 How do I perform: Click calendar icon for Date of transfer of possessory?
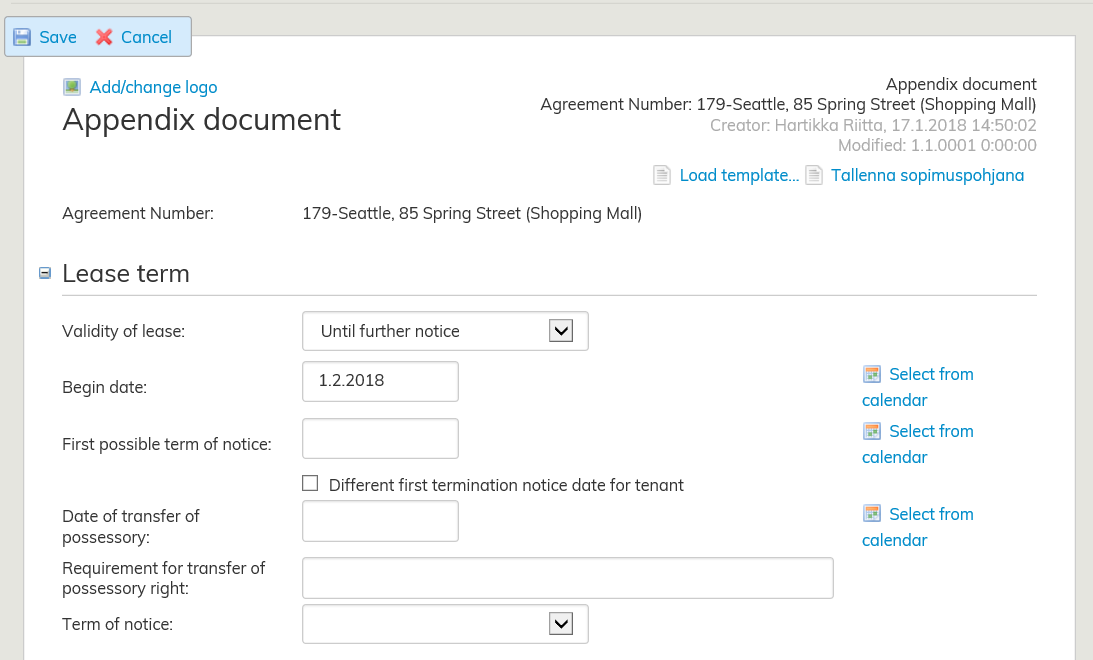pyautogui.click(x=872, y=514)
